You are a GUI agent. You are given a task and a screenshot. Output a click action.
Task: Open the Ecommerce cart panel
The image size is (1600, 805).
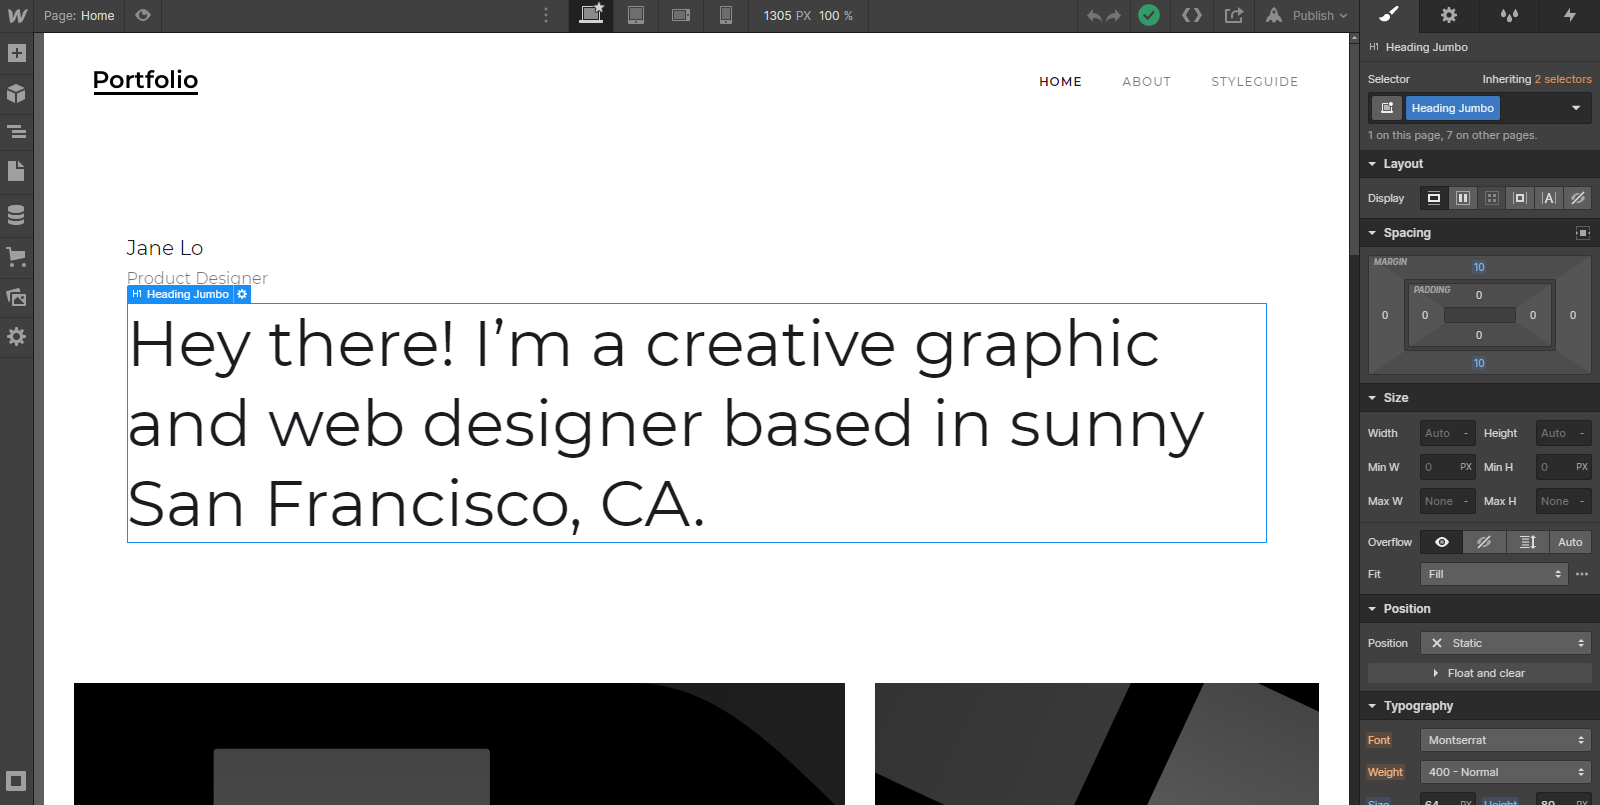(x=16, y=257)
